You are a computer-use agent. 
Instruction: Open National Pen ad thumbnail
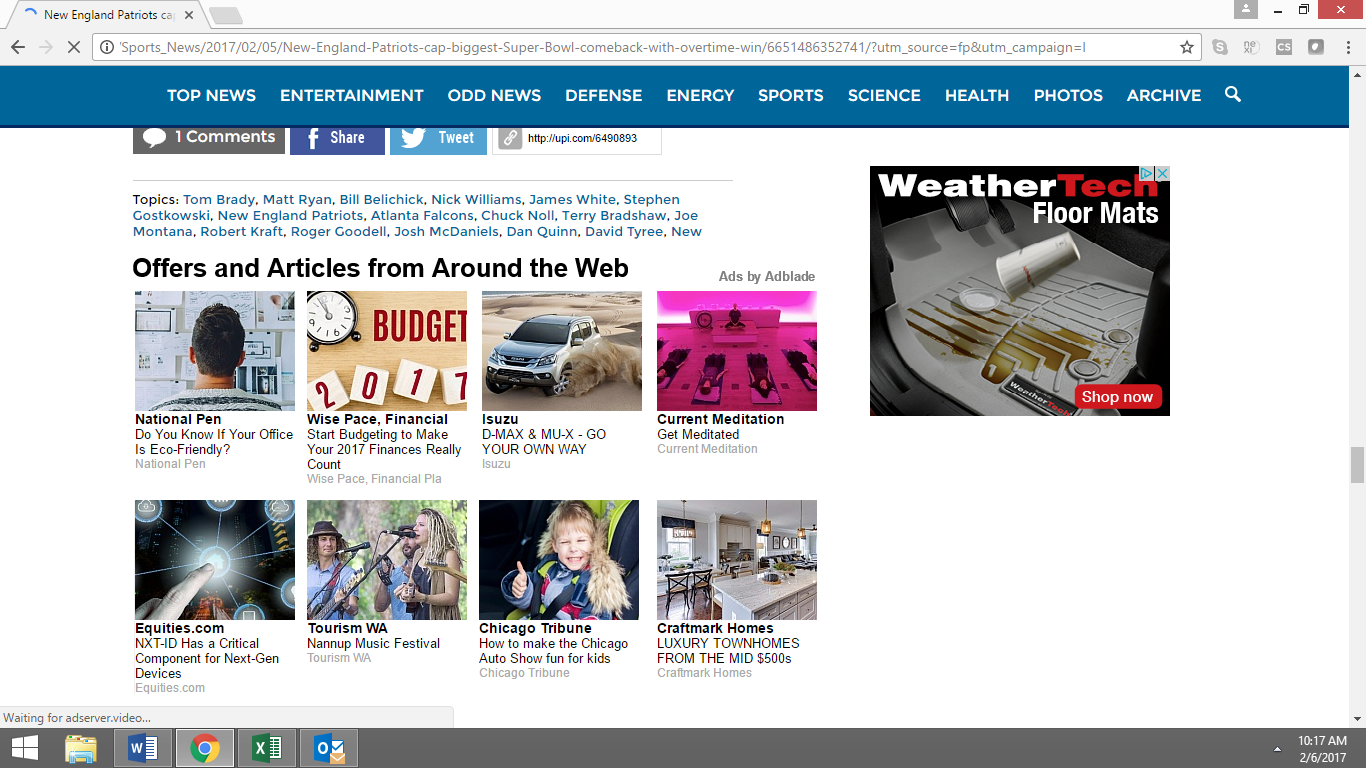coord(215,351)
